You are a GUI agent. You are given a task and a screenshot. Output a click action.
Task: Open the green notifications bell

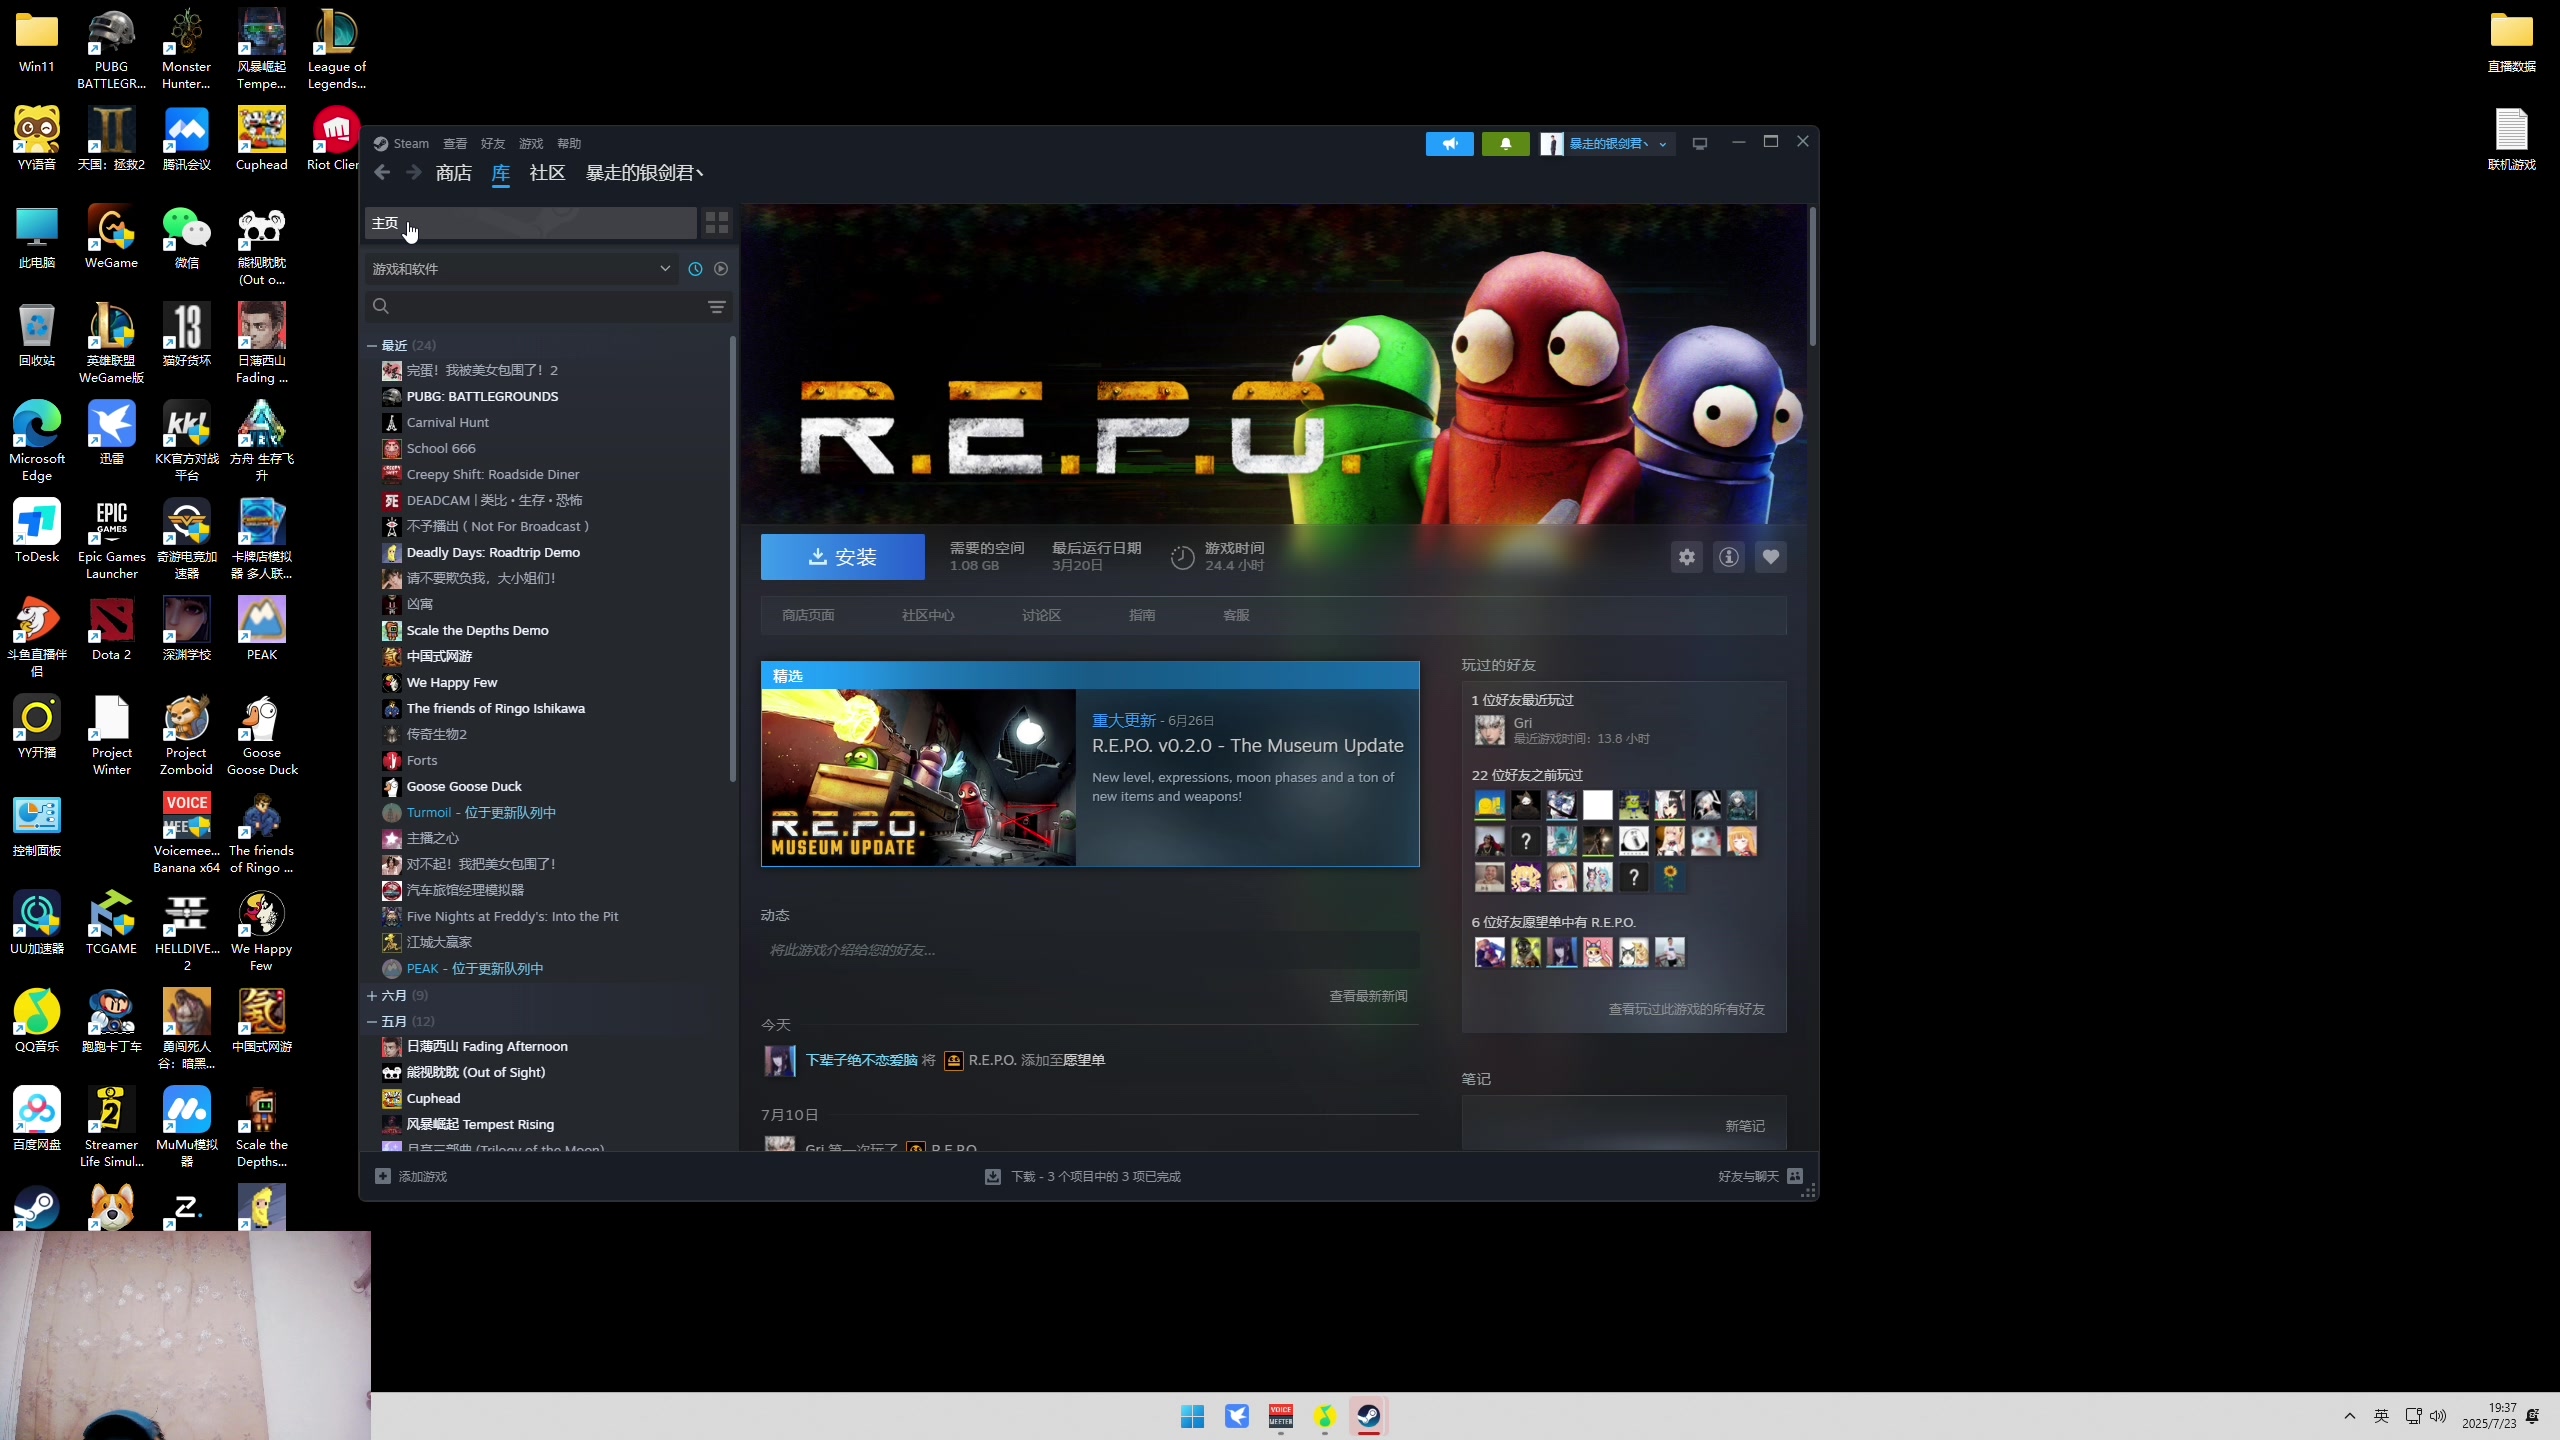point(1505,144)
